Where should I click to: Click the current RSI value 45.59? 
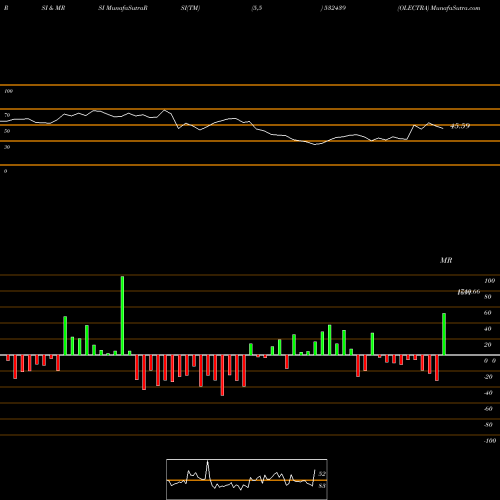coord(460,126)
